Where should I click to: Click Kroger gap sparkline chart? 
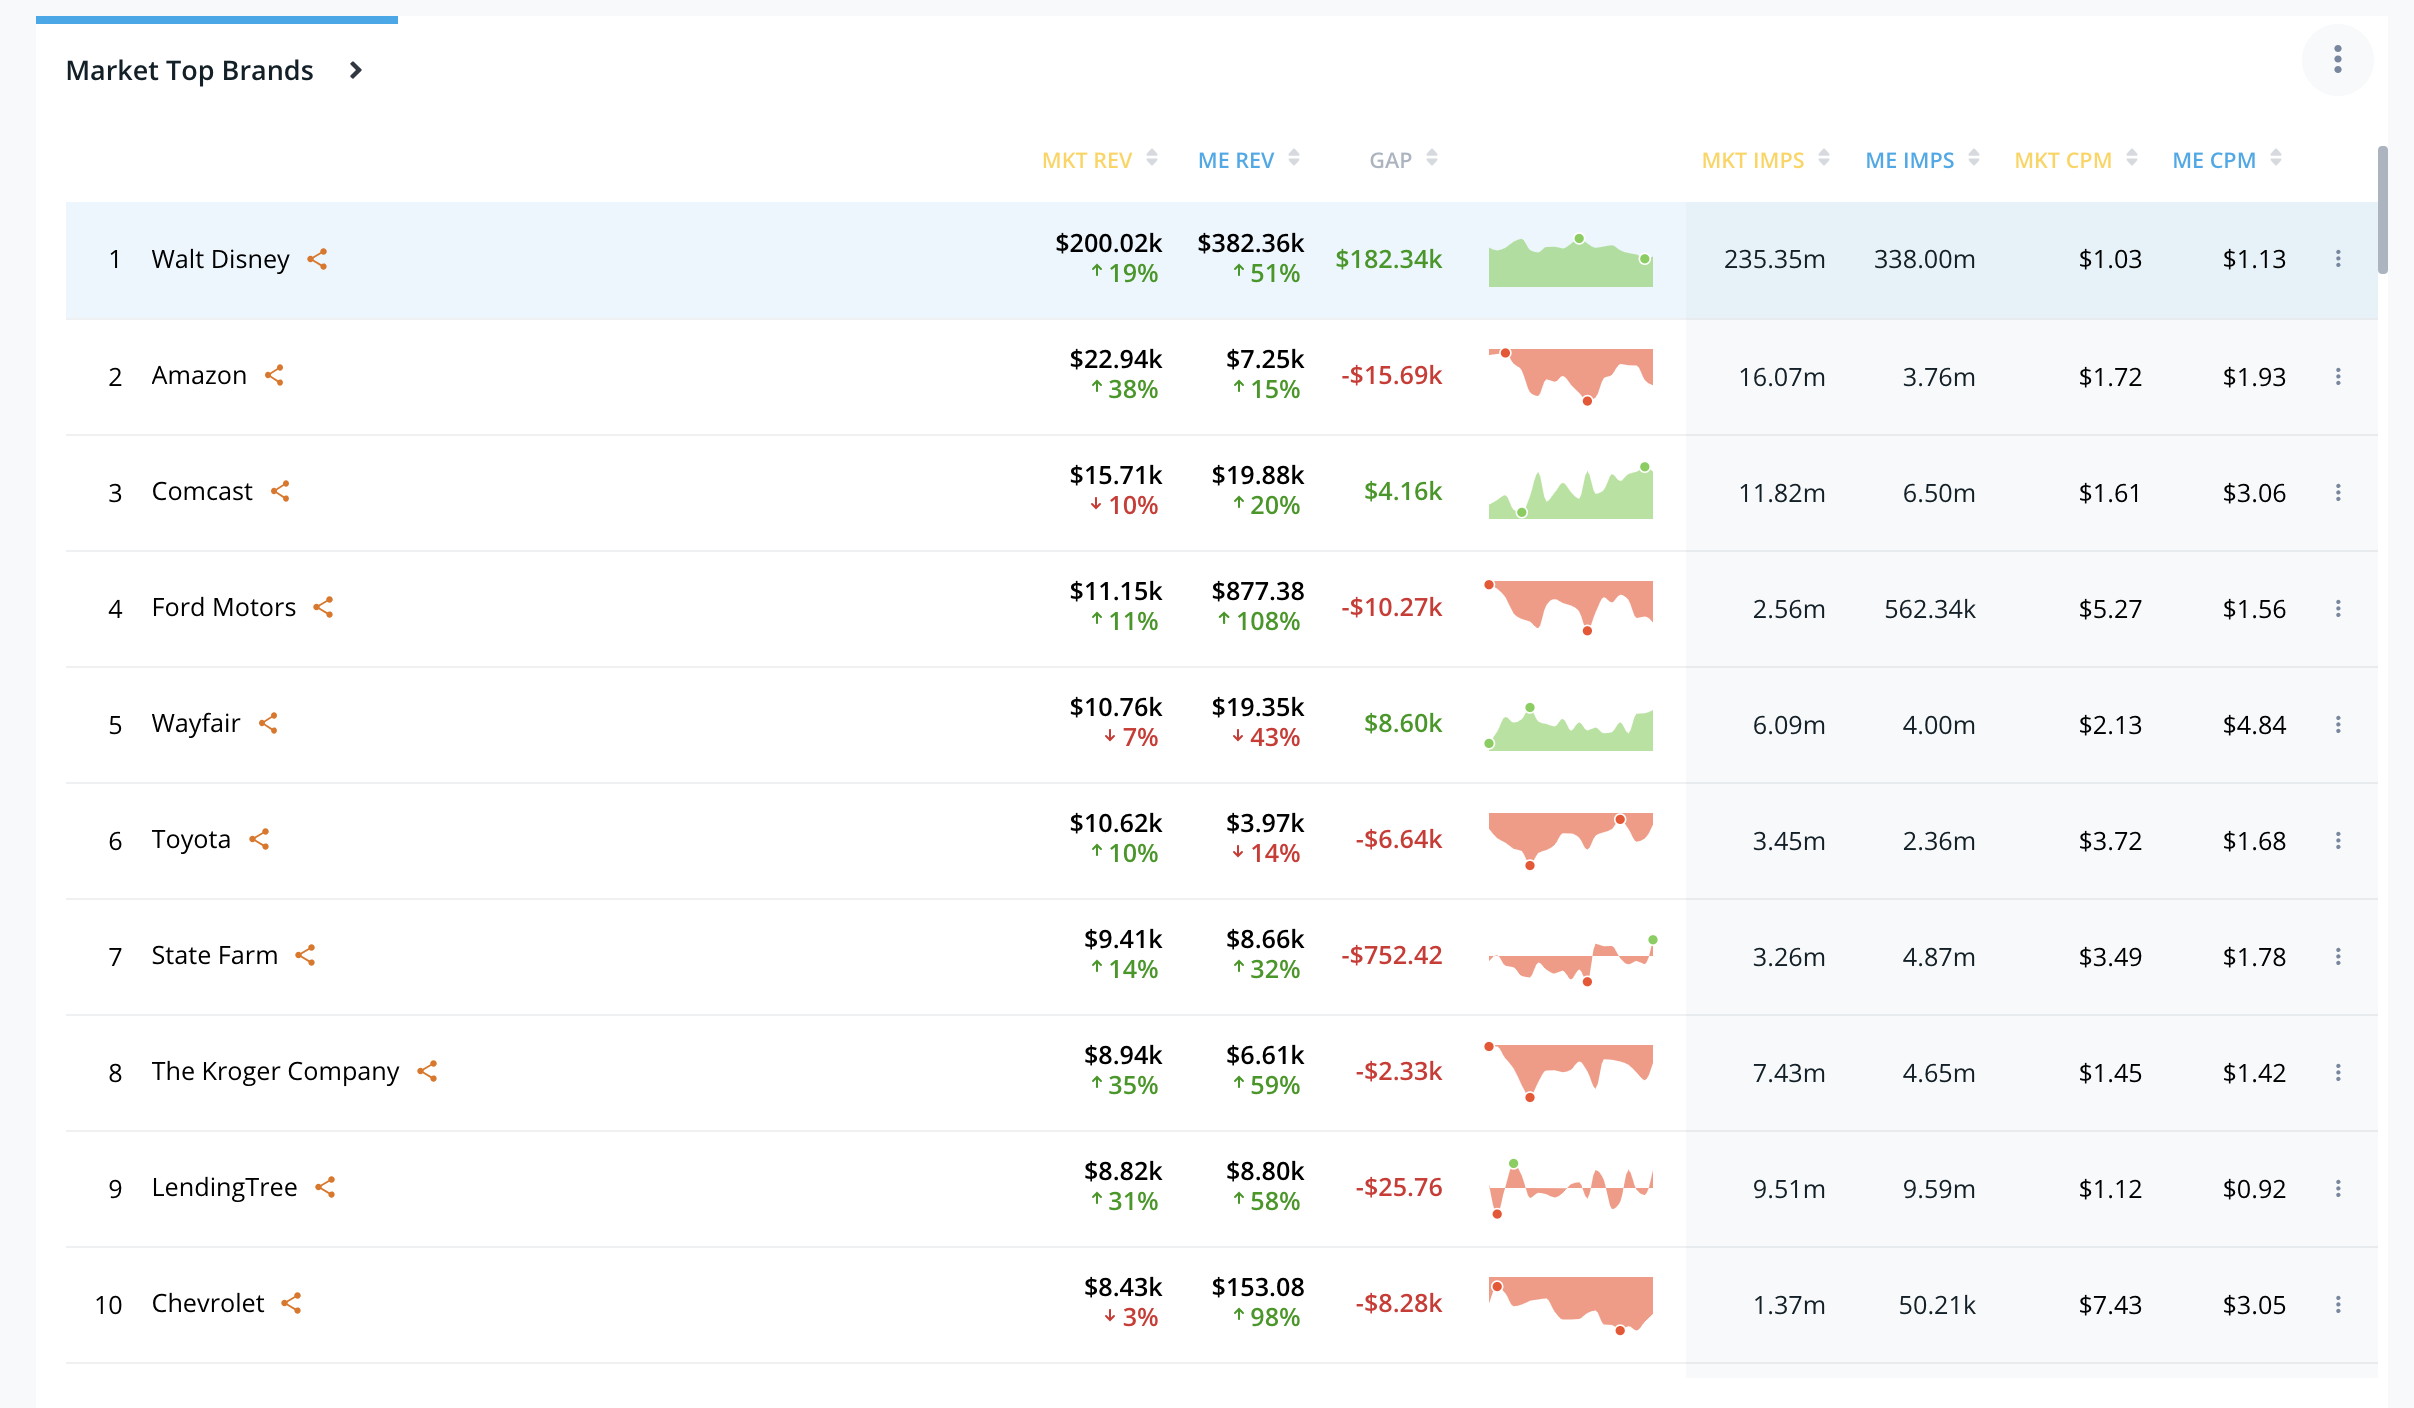[x=1570, y=1072]
